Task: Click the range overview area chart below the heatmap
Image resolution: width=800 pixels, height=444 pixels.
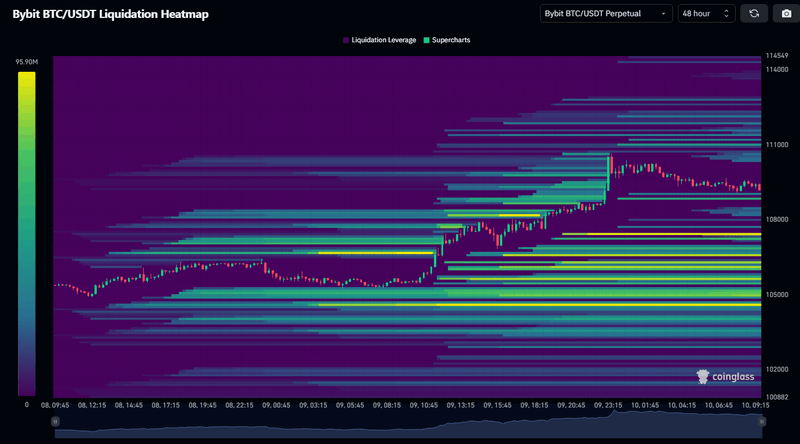Action: [408, 425]
